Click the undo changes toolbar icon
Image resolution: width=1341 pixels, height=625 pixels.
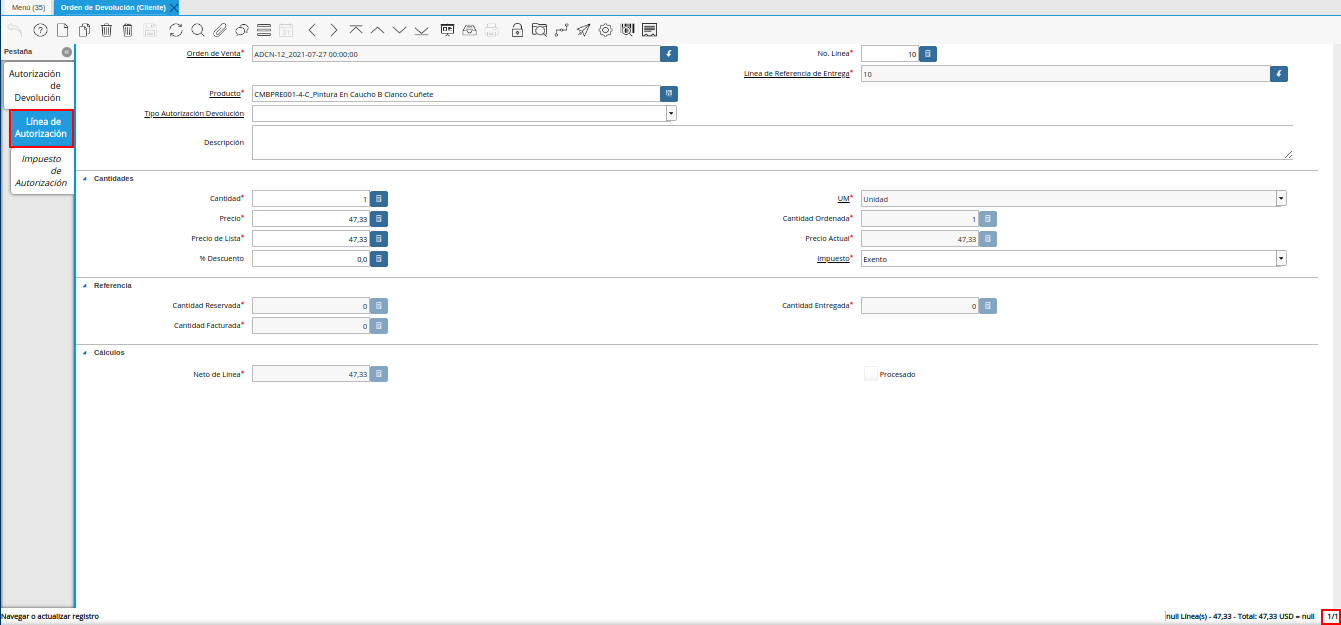click(14, 30)
